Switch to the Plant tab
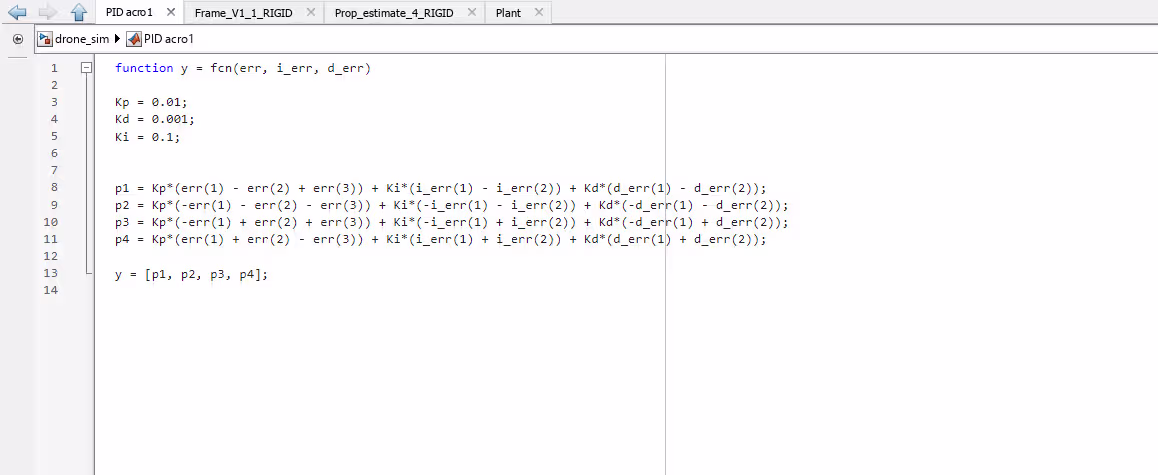Viewport: 1158px width, 475px height. point(508,13)
